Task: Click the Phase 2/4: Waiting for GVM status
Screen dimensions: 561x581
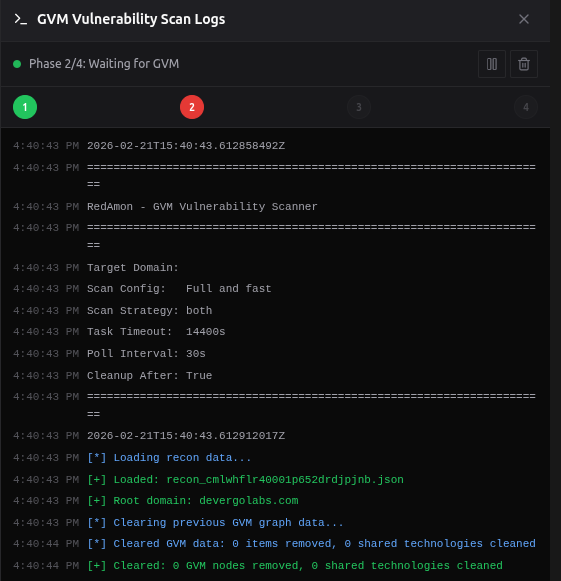Action: point(104,64)
